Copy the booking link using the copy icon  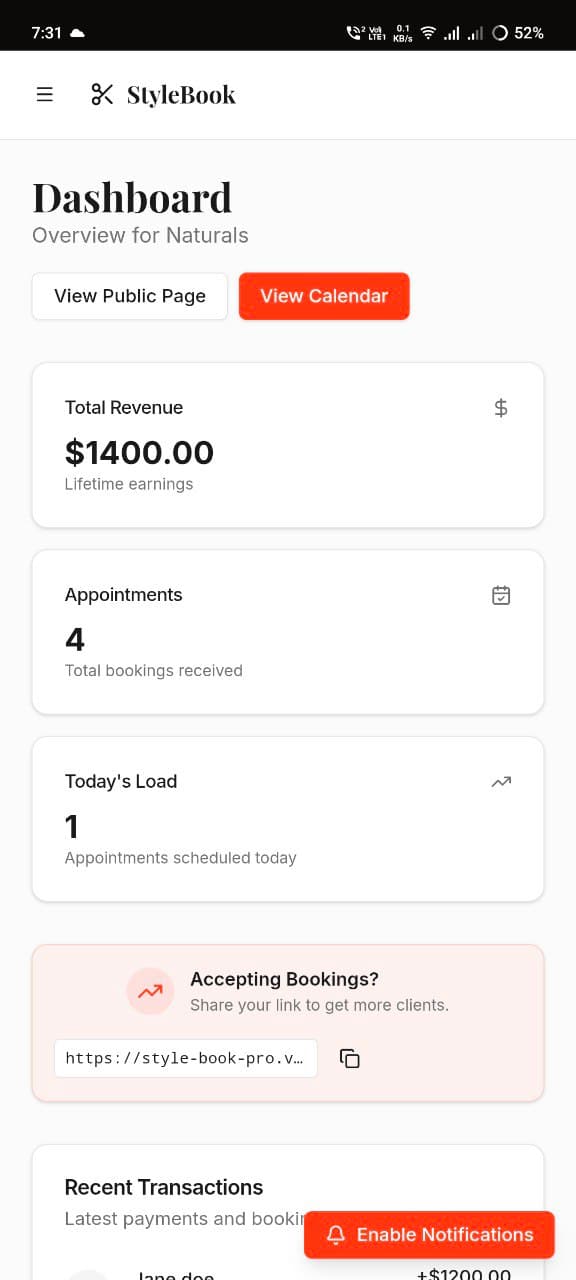[349, 1057]
